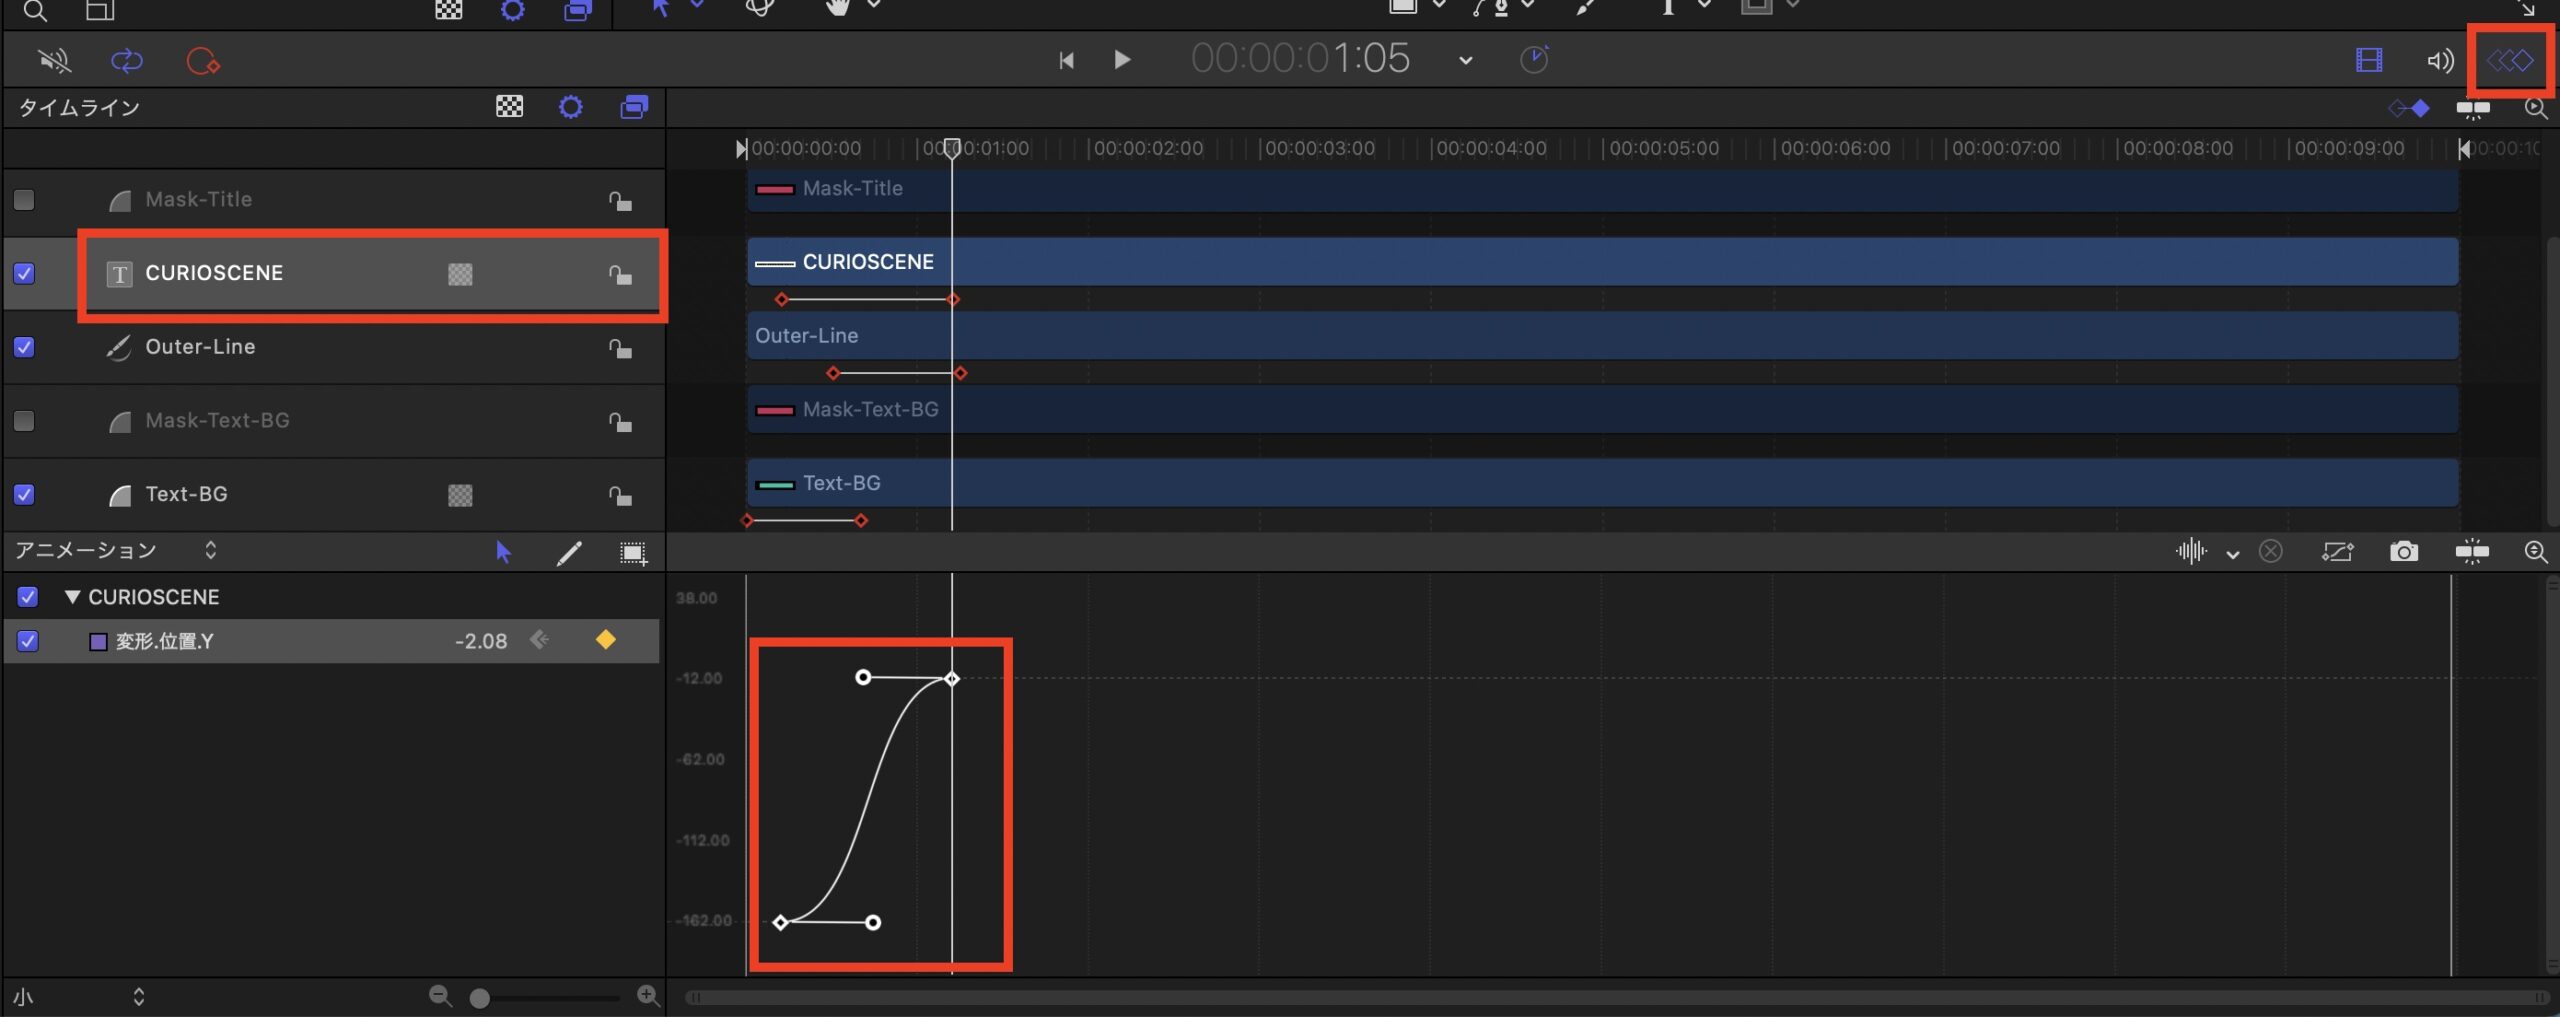The height and width of the screenshot is (1017, 2560).
Task: Toggle the audio mute icon in toolbar
Action: coord(54,61)
